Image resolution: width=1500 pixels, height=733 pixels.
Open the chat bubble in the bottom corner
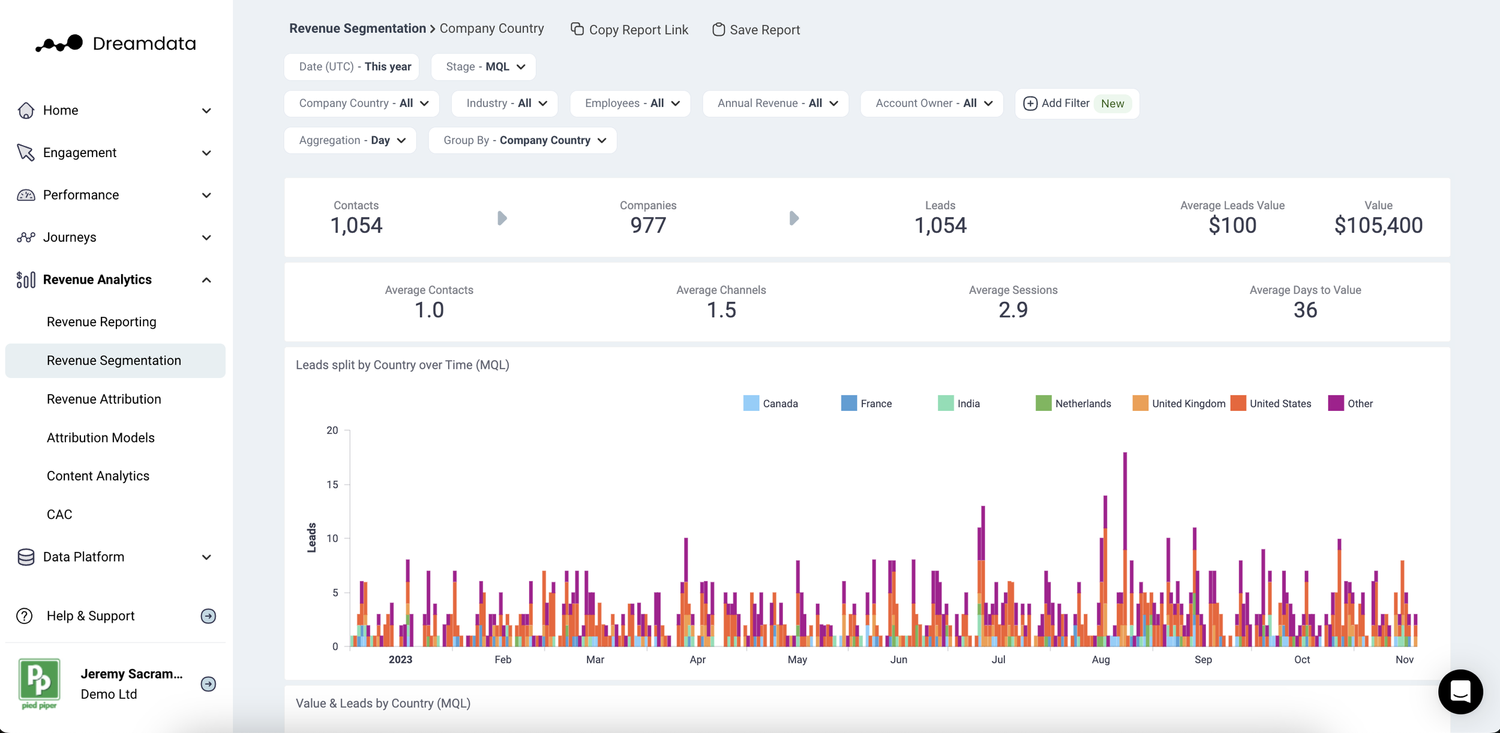tap(1460, 691)
